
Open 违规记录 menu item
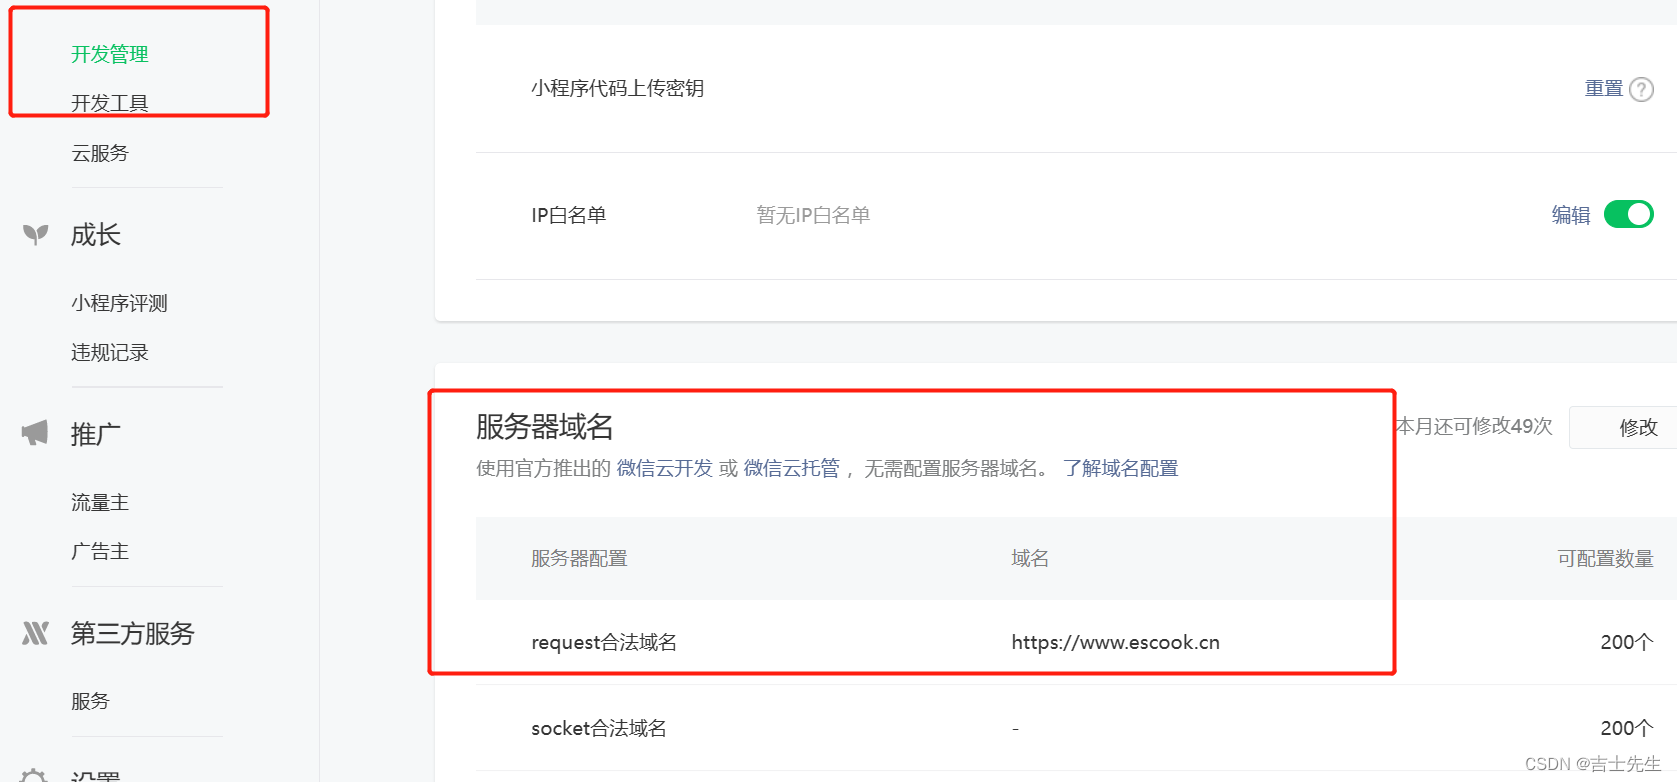tap(109, 352)
